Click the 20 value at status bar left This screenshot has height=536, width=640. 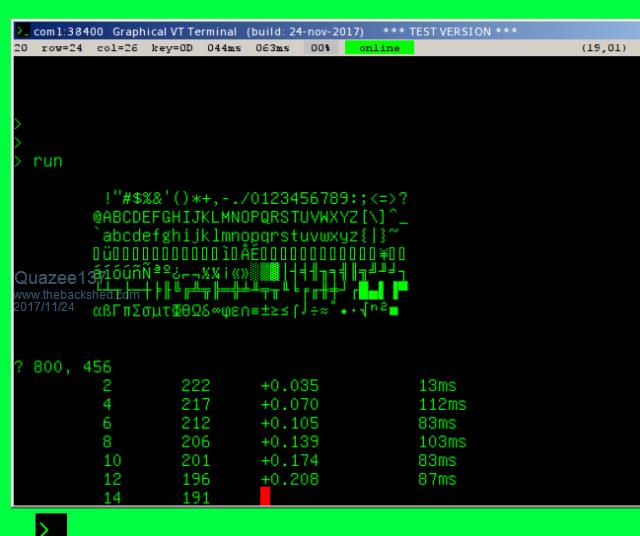[x=22, y=48]
